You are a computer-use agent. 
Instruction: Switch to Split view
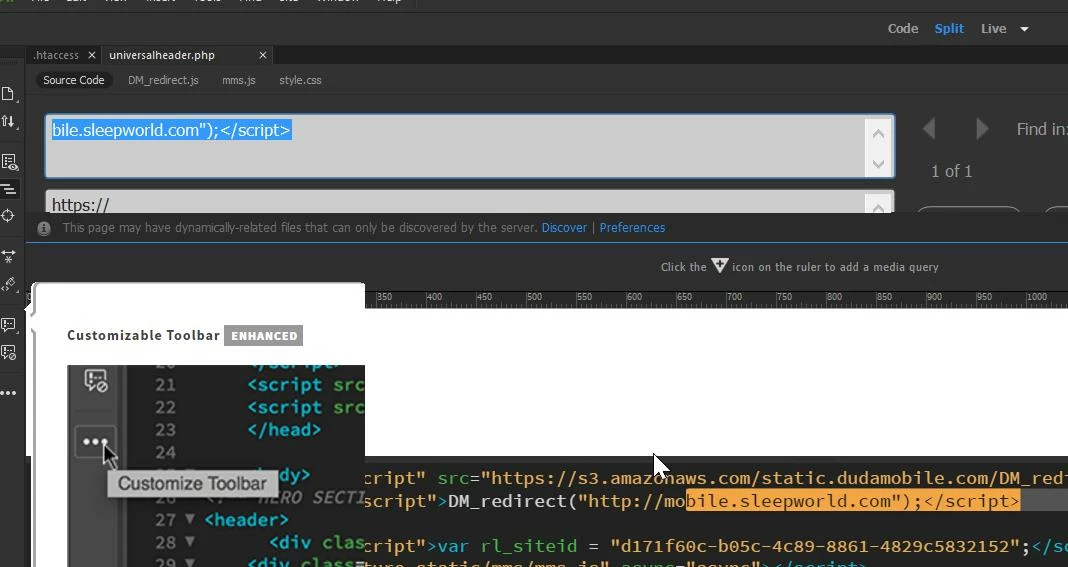(949, 29)
